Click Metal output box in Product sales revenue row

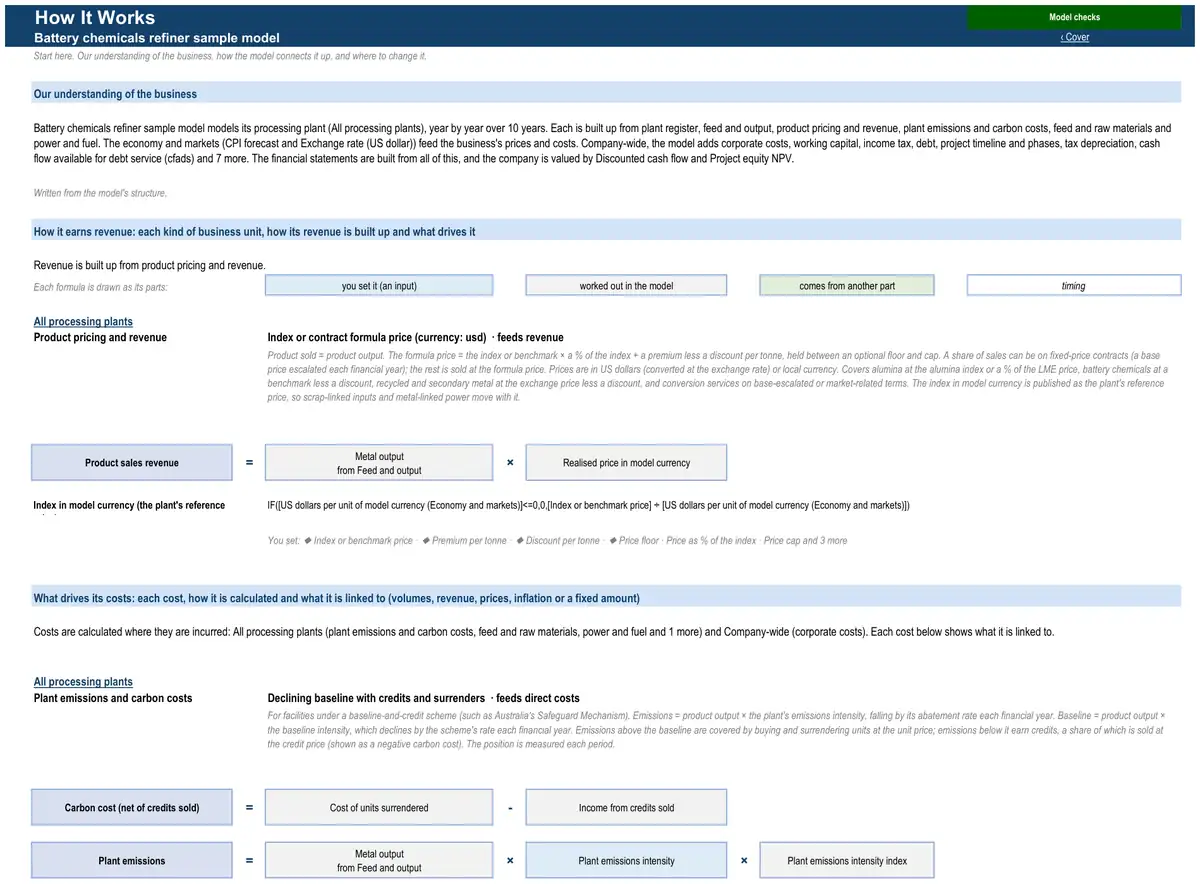(x=379, y=463)
